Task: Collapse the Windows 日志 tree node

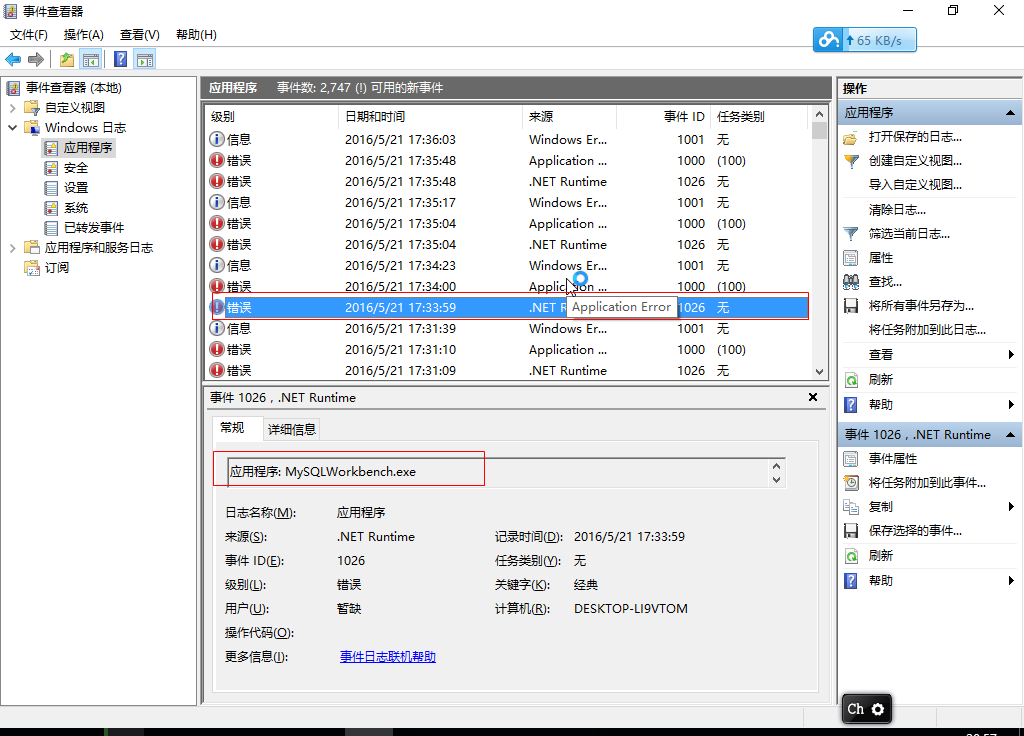Action: 12,128
